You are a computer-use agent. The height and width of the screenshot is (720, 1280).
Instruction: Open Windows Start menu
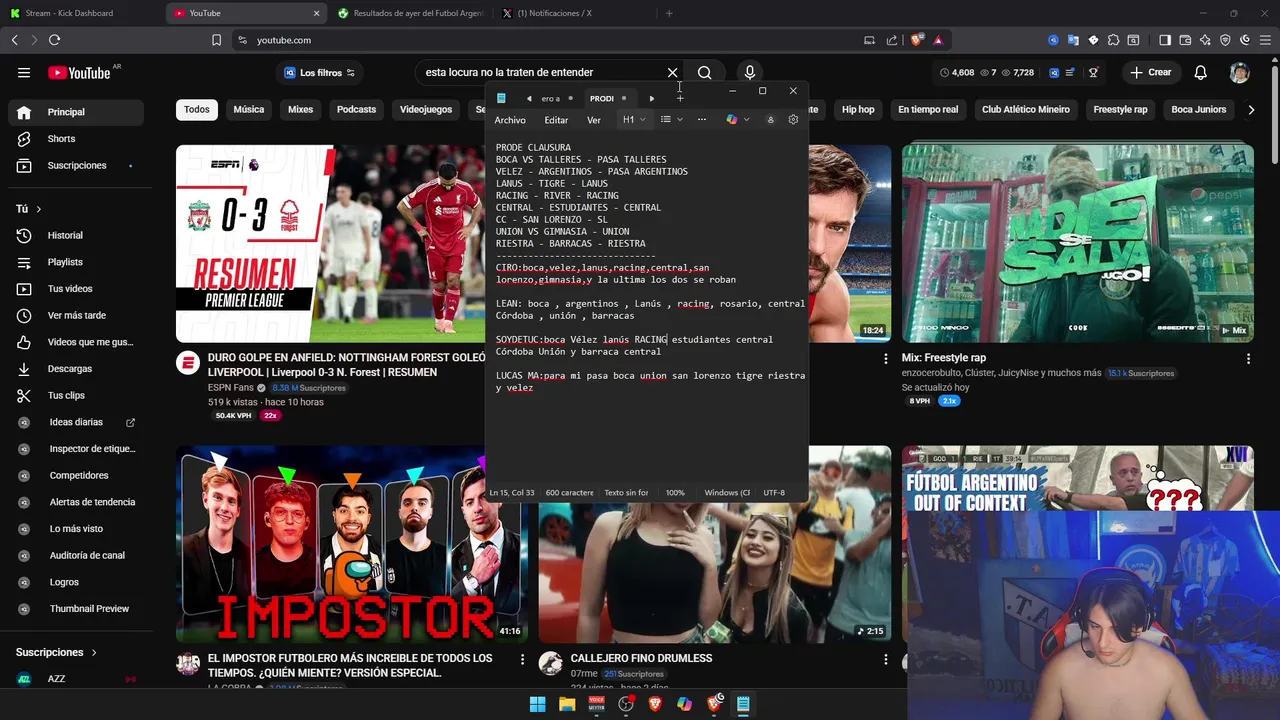(537, 704)
